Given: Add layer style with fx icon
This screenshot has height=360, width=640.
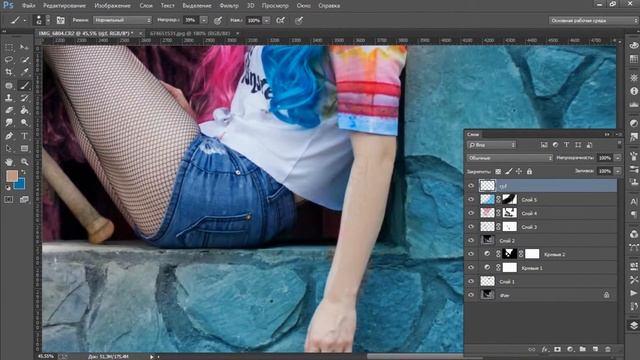Looking at the screenshot, I should coord(544,349).
